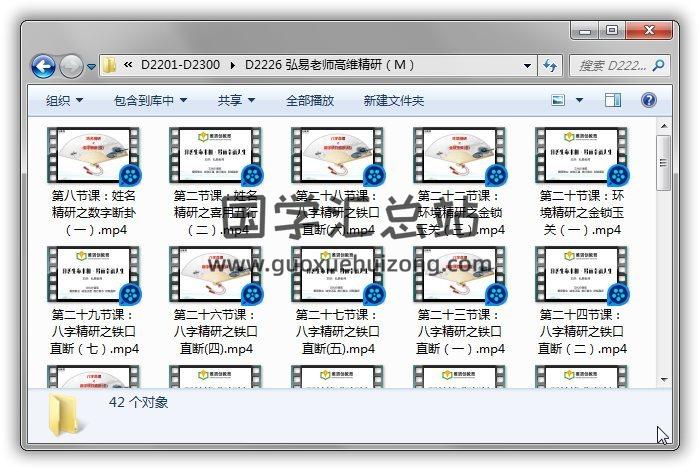The image size is (700, 471).
Task: Click the Forward navigation arrow button
Action: coord(70,66)
